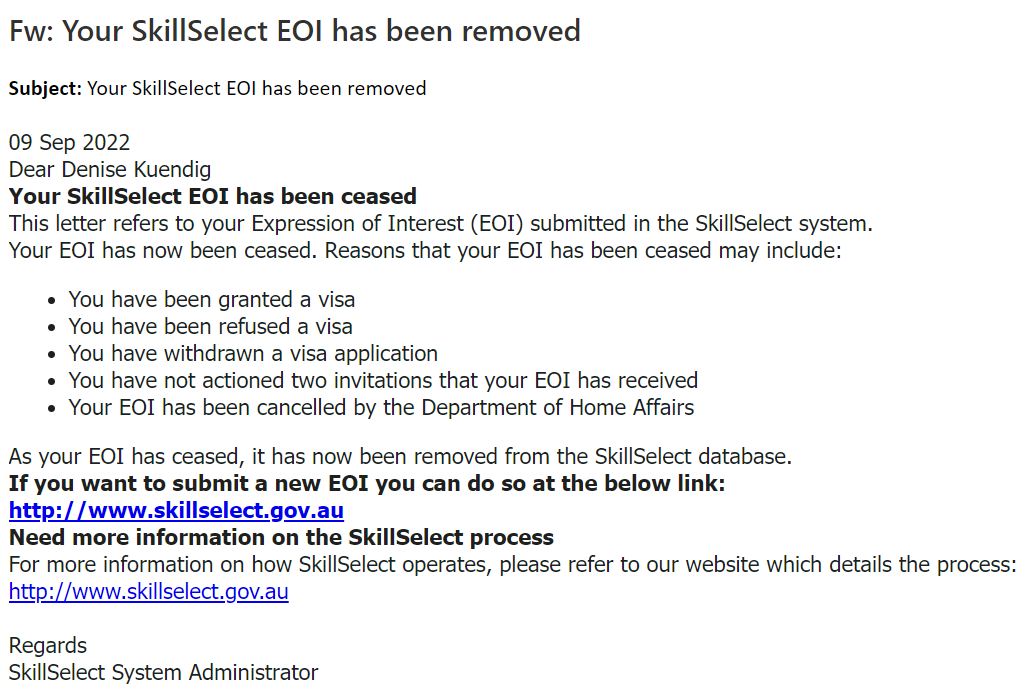The height and width of the screenshot is (688, 1030).
Task: Click the heading 'Need more information on the SkillSelect process'
Action: tap(281, 538)
